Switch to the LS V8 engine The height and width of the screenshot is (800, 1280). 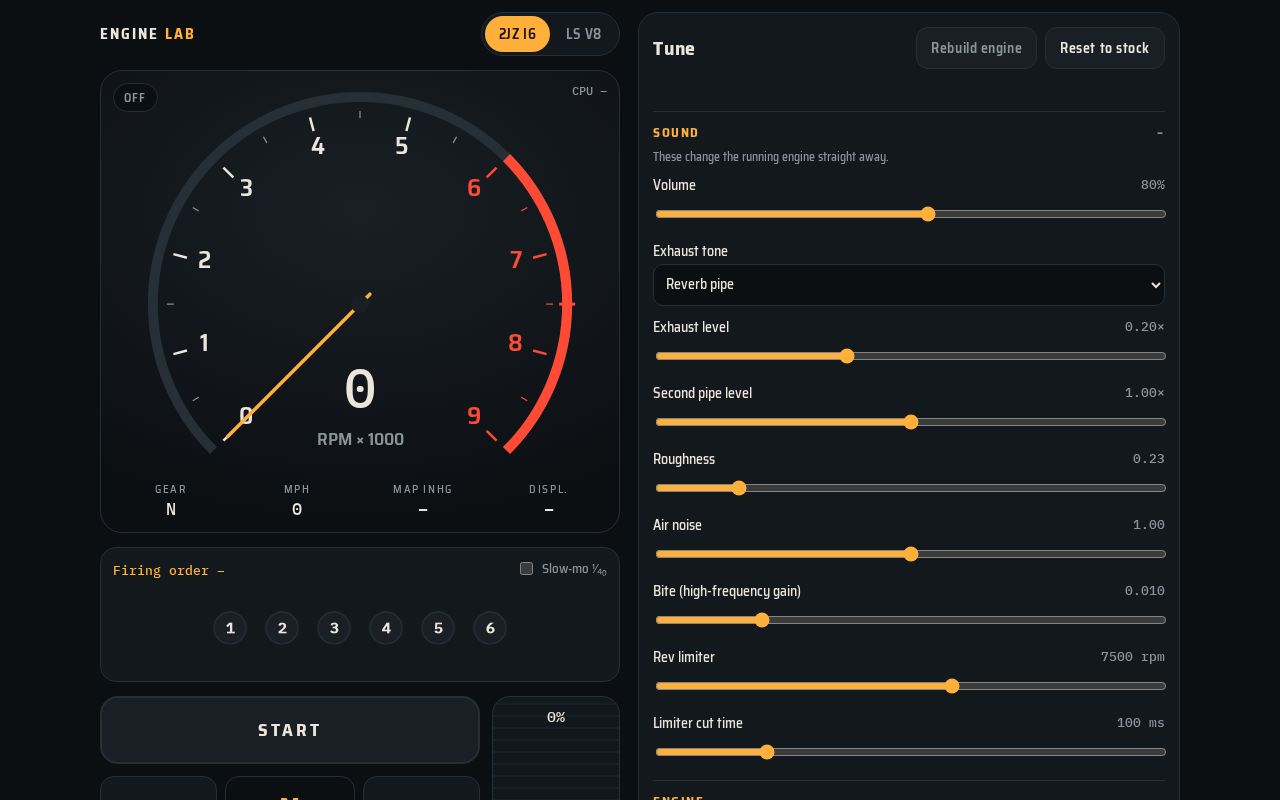584,34
